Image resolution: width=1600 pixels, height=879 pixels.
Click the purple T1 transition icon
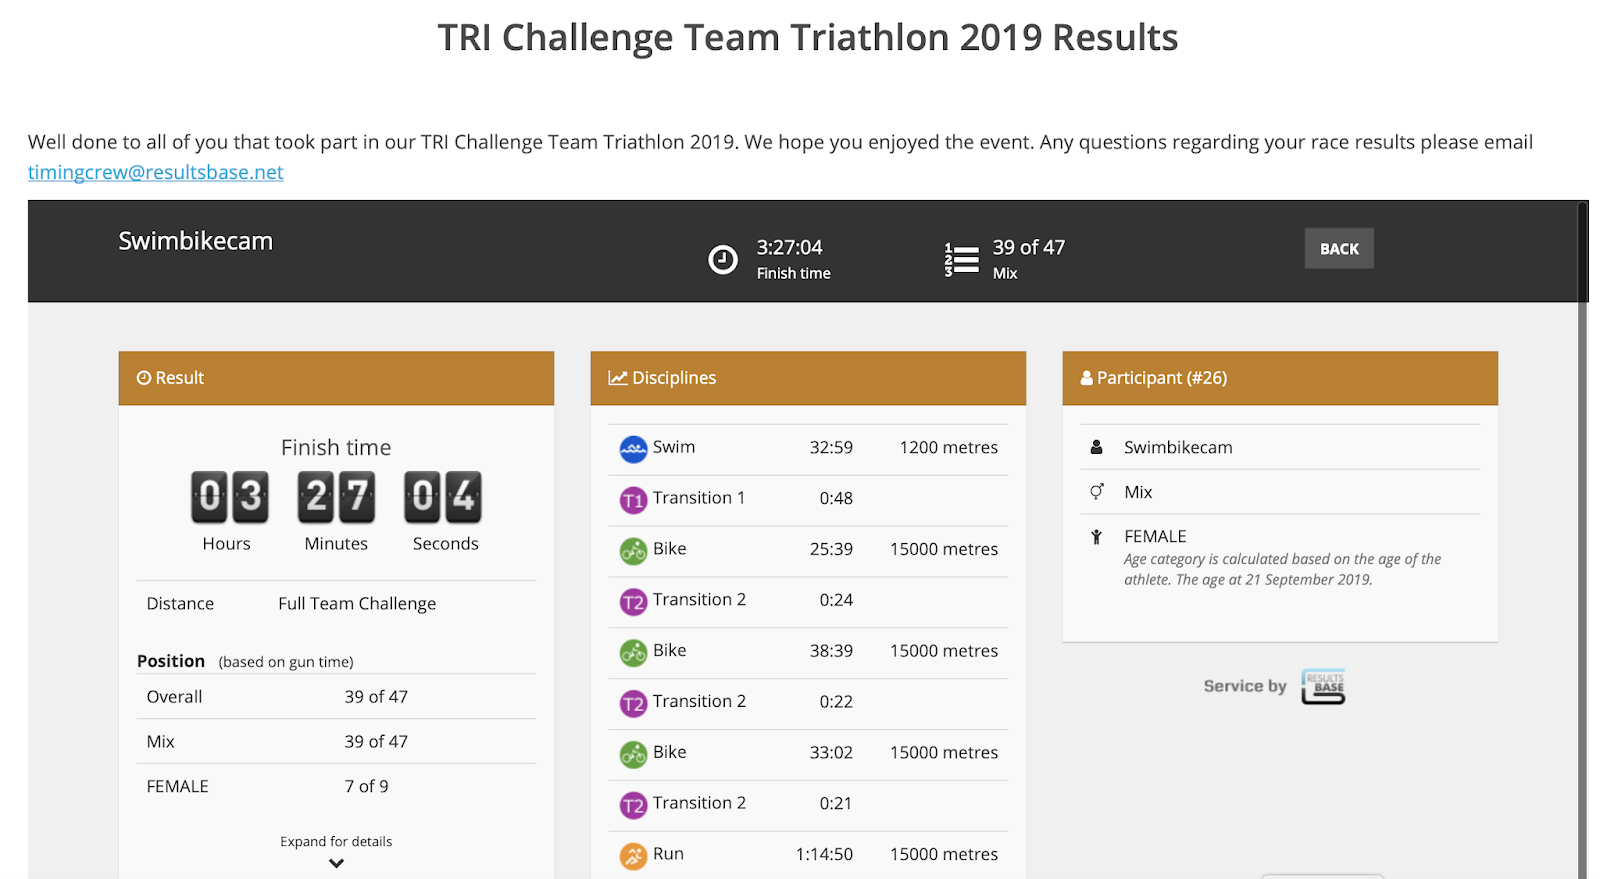[633, 500]
